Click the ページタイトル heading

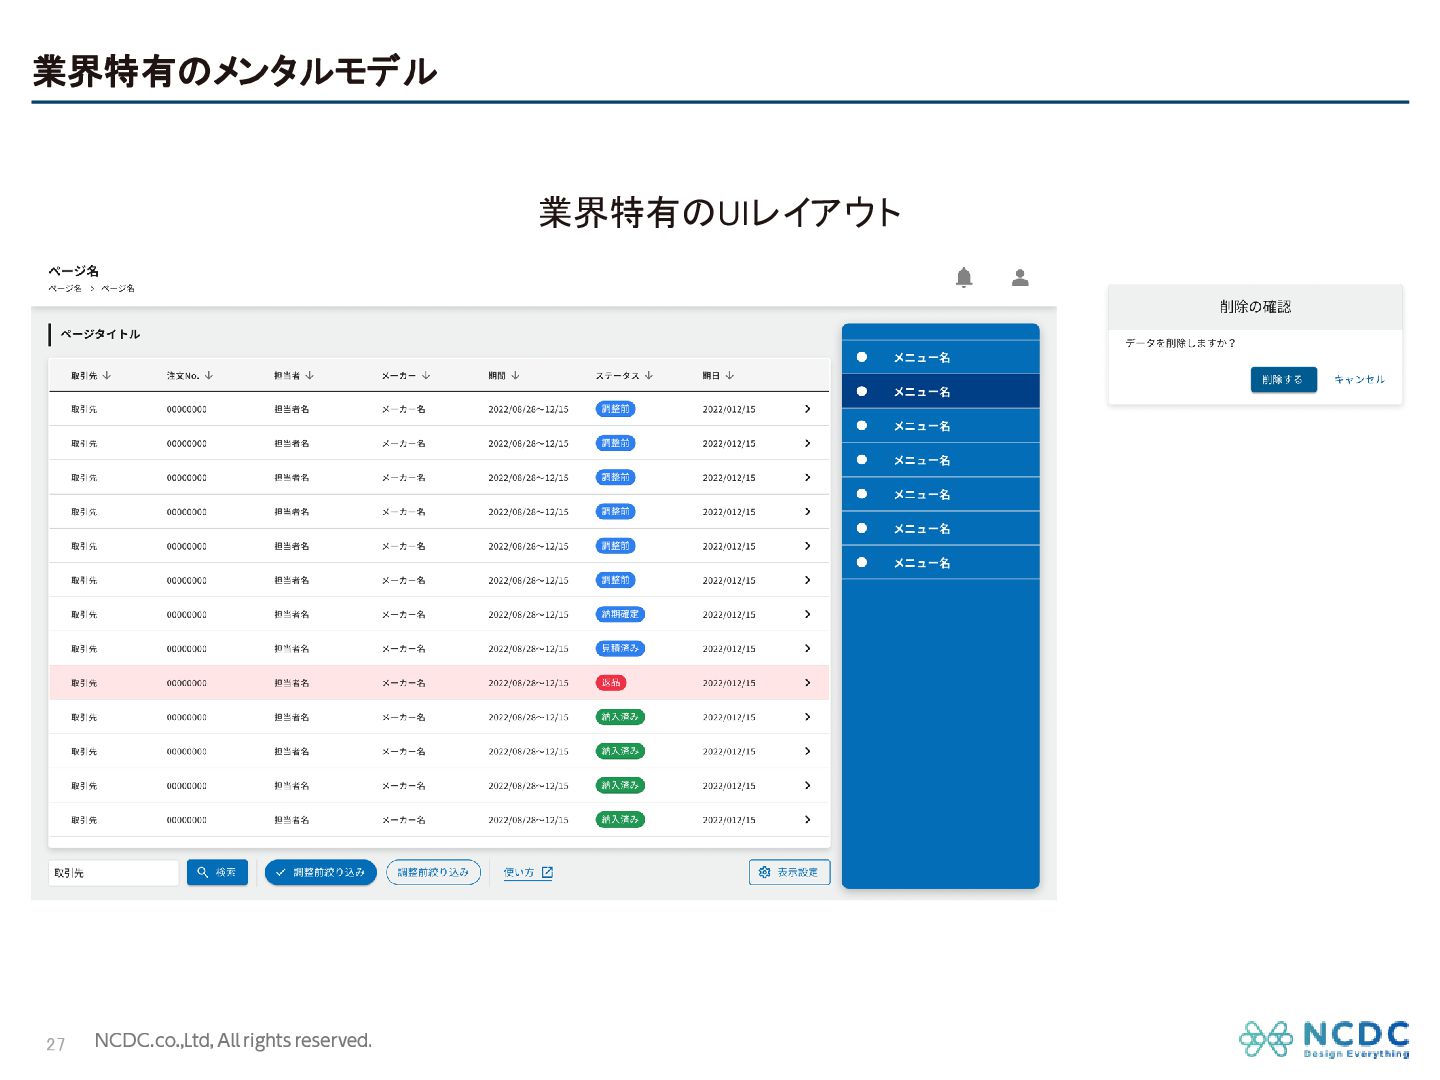click(100, 334)
